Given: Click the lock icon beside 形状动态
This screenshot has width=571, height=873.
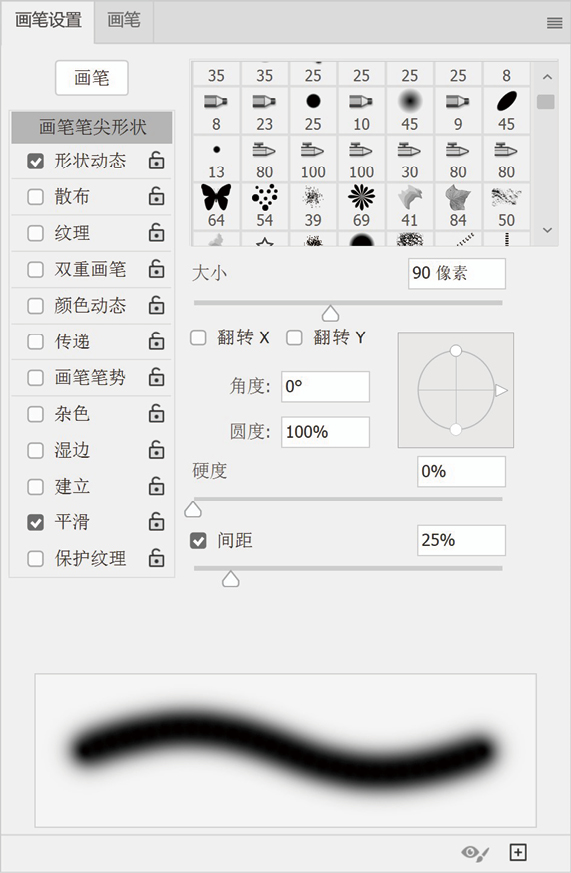Looking at the screenshot, I should click(x=156, y=160).
